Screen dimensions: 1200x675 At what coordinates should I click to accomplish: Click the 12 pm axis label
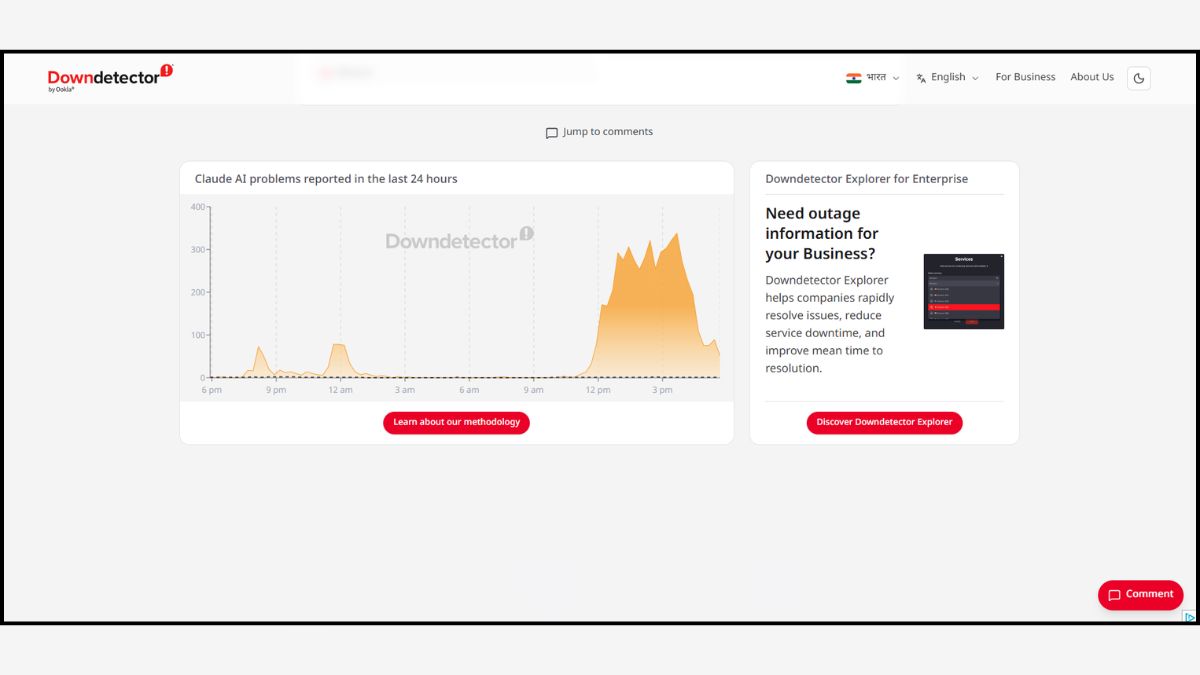coord(598,390)
